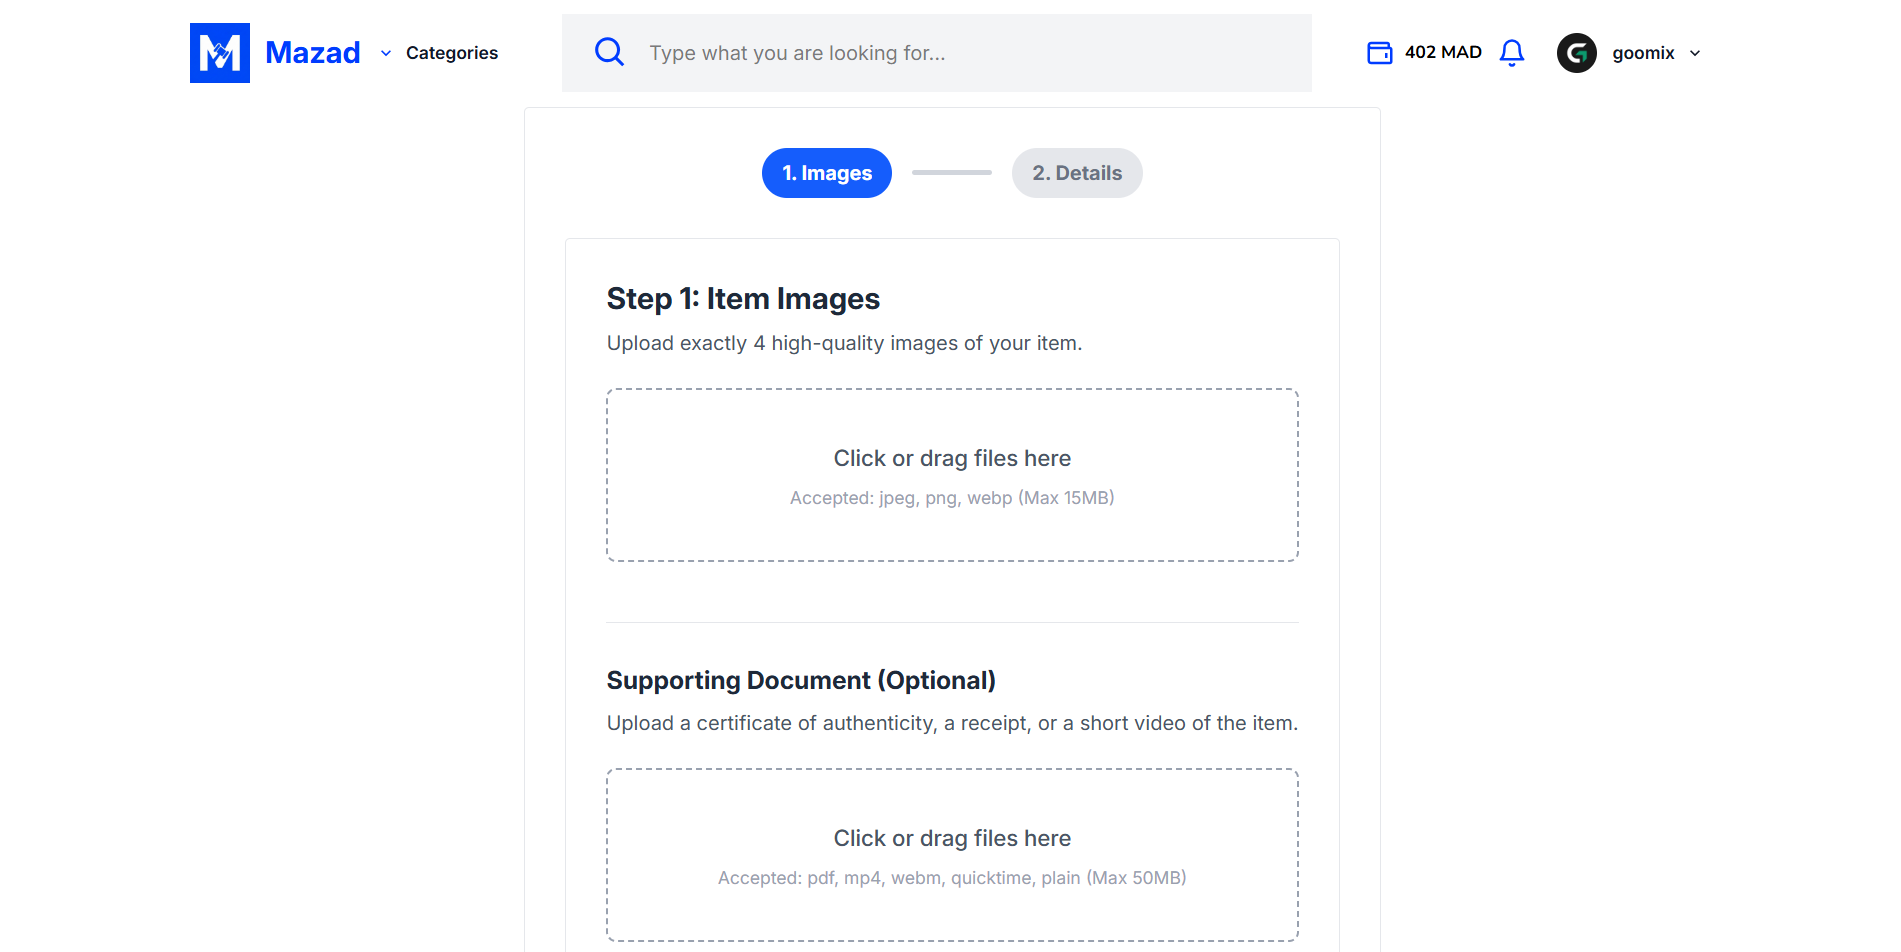1901x952 pixels.
Task: Open the wallet icon
Action: [x=1380, y=52]
